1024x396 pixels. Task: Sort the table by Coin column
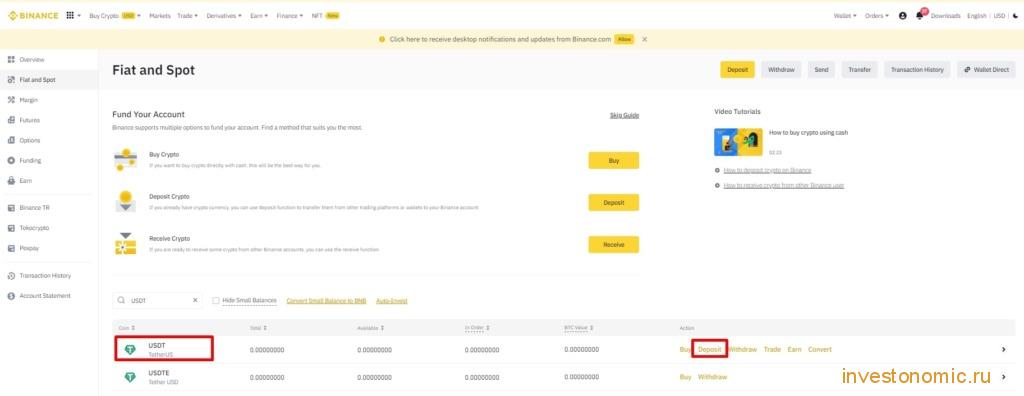click(127, 327)
